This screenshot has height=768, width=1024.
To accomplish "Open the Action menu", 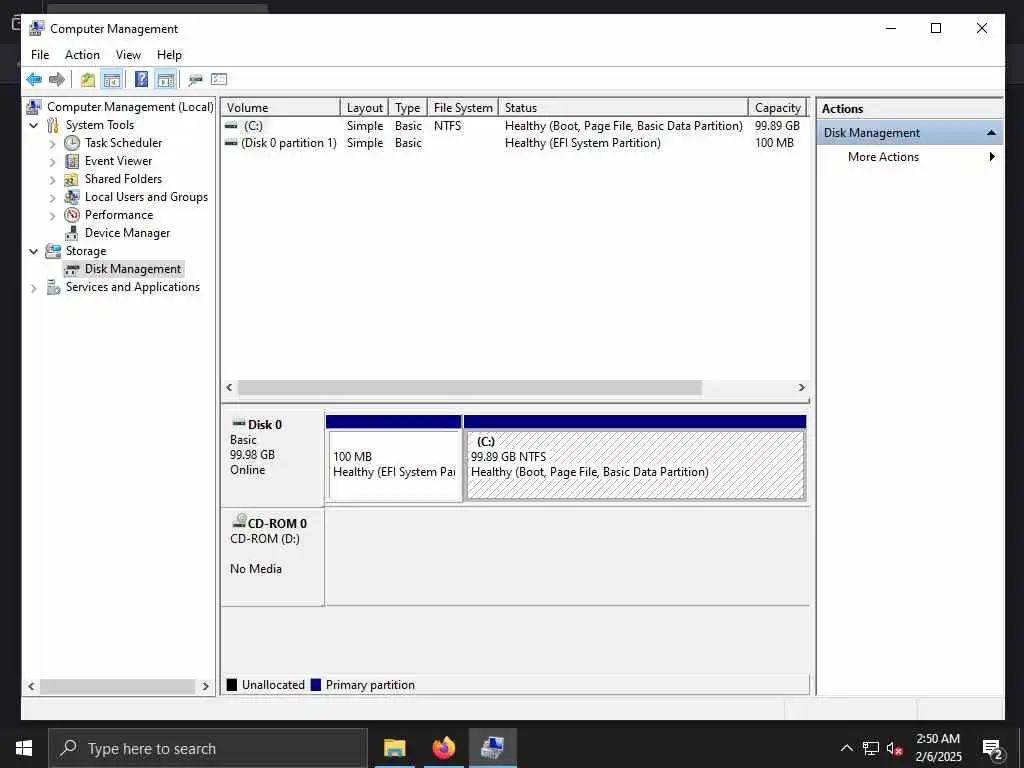I will click(82, 55).
